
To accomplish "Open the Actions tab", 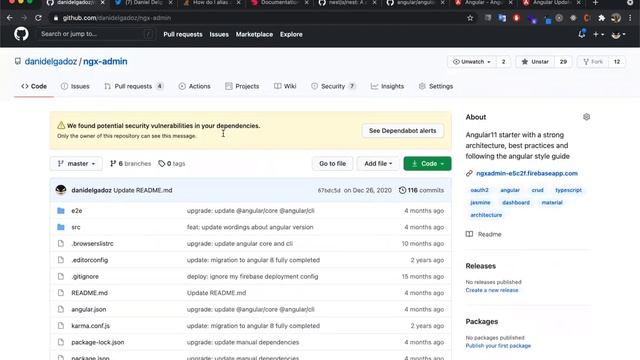I will coord(194,86).
